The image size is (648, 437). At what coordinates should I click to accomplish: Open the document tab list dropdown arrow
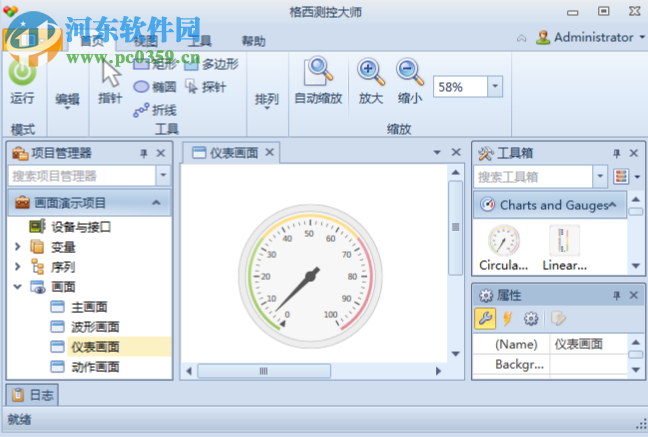click(437, 153)
